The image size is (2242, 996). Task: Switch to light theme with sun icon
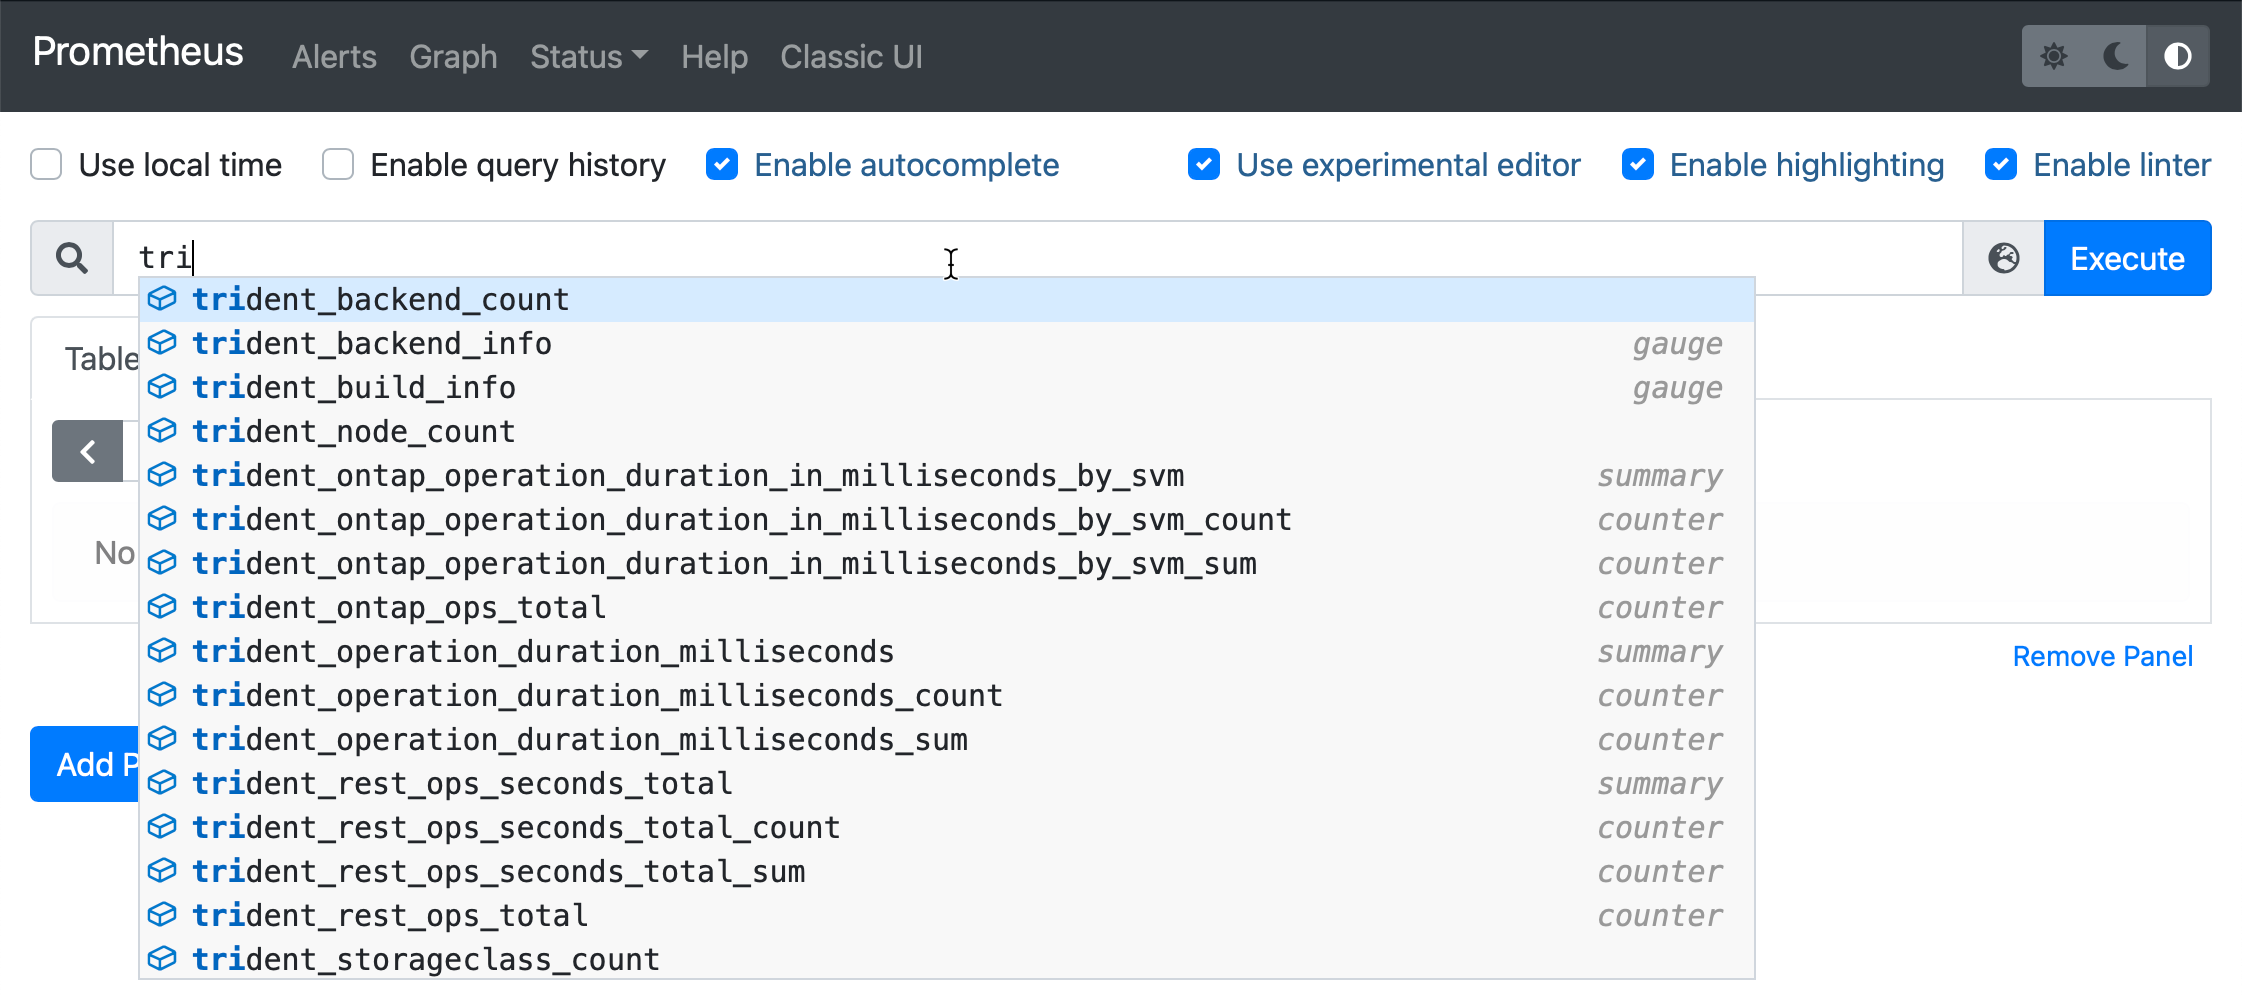2055,56
